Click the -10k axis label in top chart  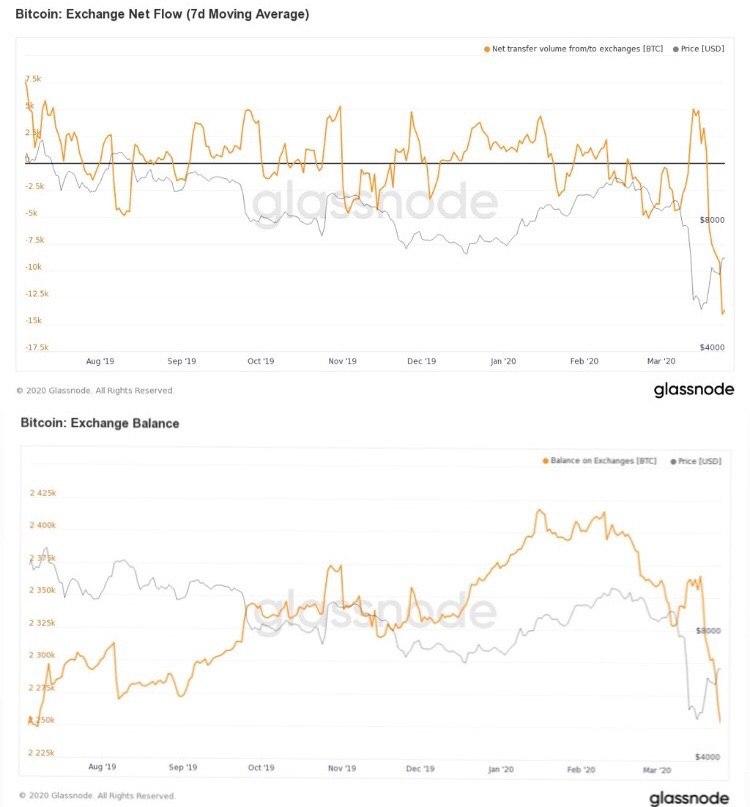click(33, 267)
